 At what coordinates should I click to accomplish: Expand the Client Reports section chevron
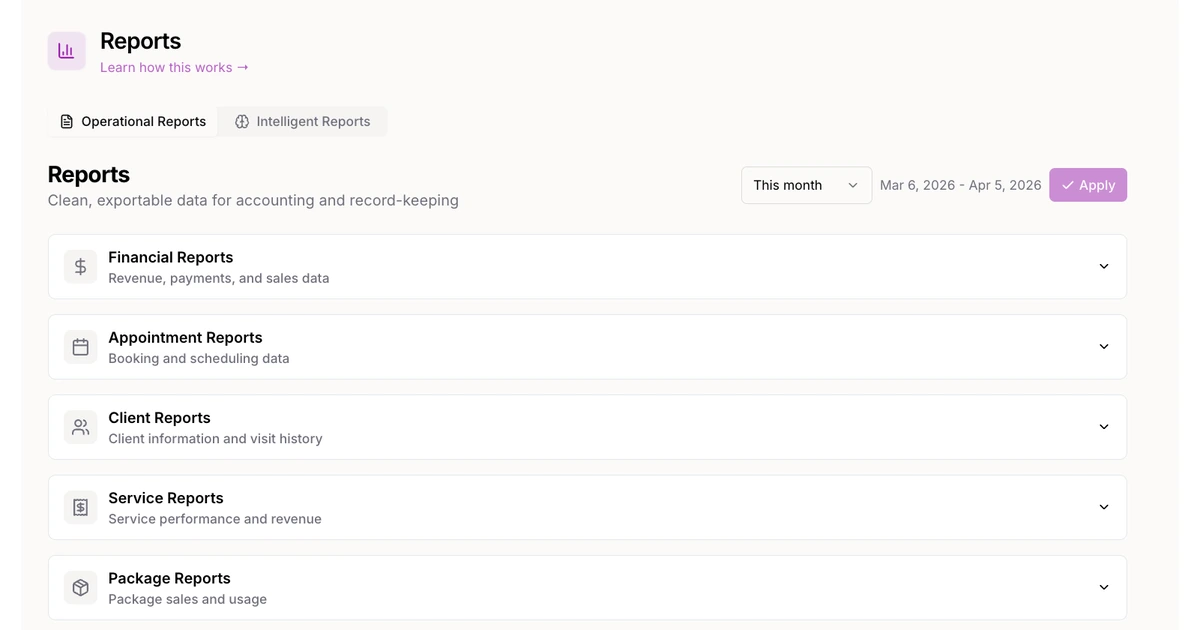1104,427
